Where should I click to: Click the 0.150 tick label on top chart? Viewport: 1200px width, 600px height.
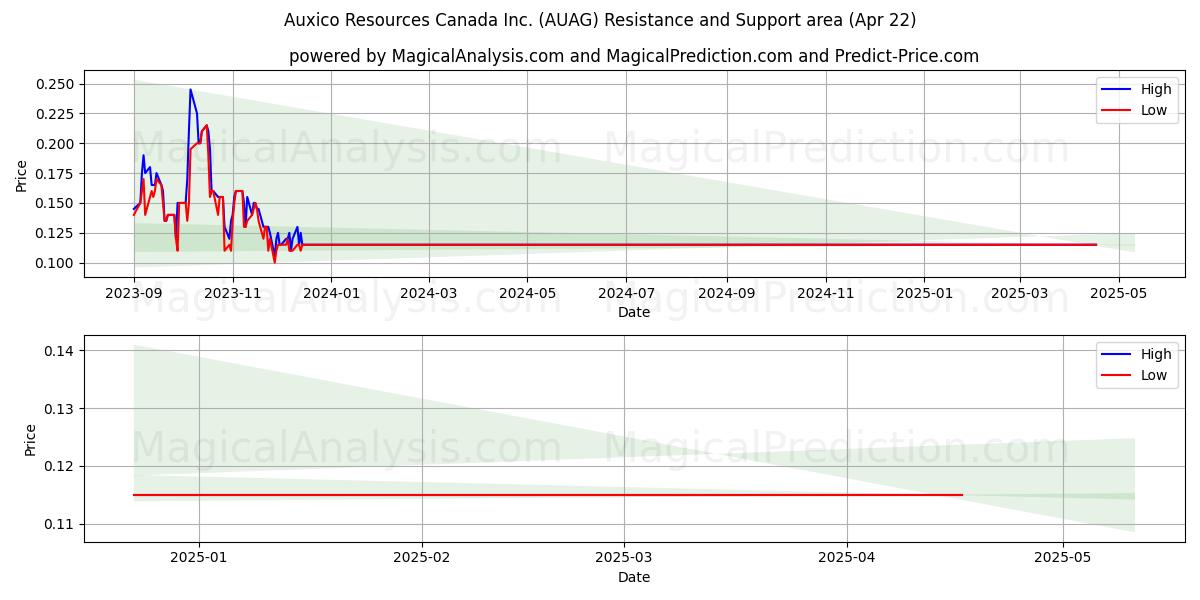point(55,203)
